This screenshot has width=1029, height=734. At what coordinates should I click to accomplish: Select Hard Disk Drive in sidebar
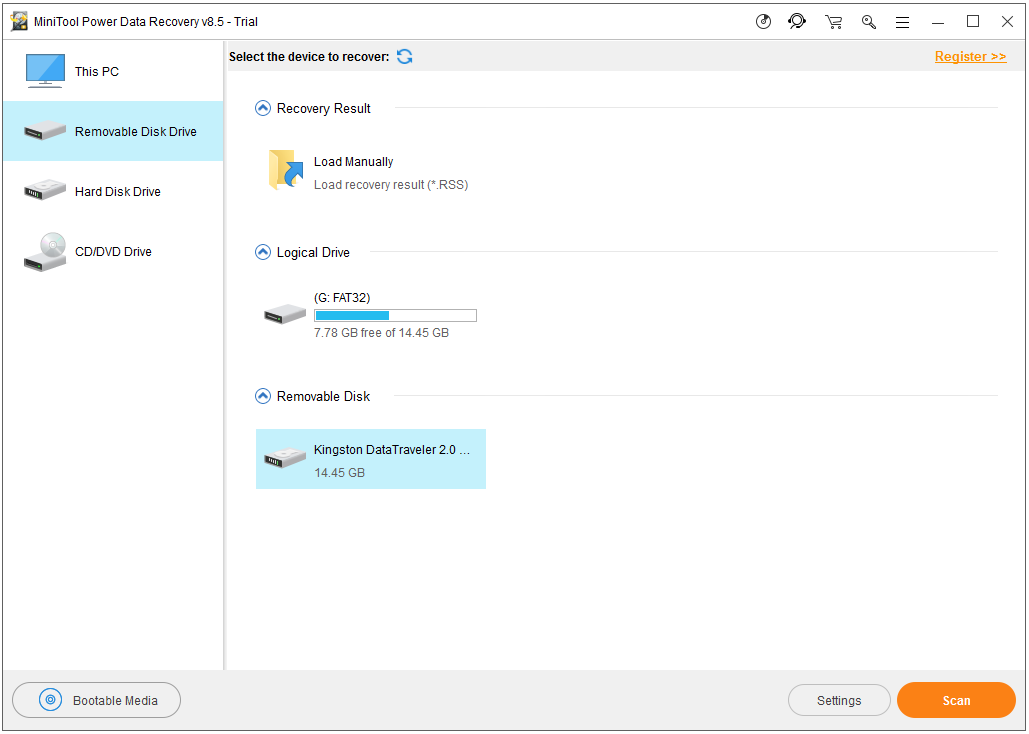[114, 191]
